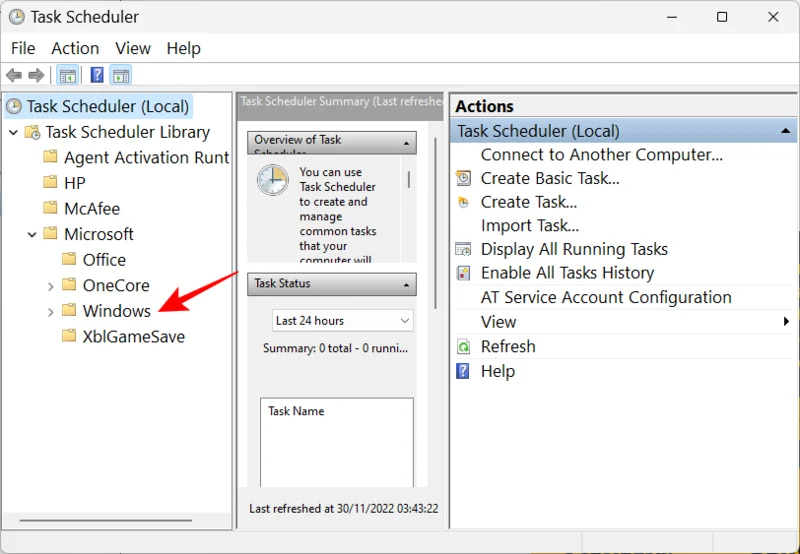Click the Display All Running Tasks icon

tap(463, 249)
